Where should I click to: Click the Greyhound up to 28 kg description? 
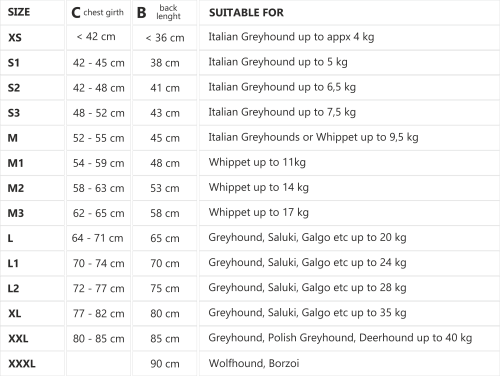(x=307, y=288)
